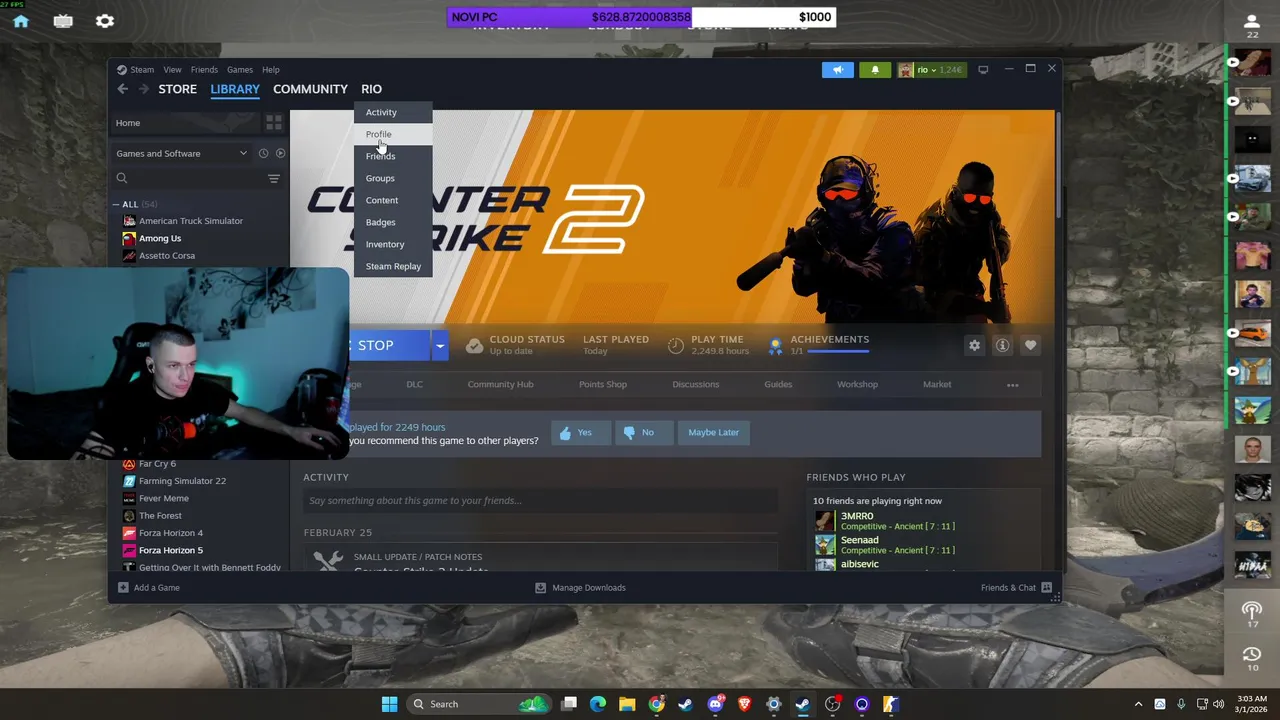
Task: Click the STOP button
Action: (x=388, y=346)
